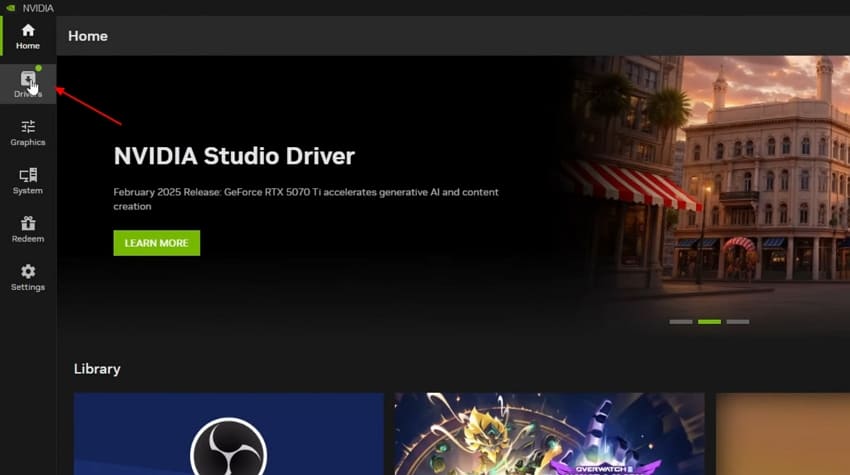This screenshot has height=475, width=850.
Task: Open the Home section in sidebar
Action: 28,36
